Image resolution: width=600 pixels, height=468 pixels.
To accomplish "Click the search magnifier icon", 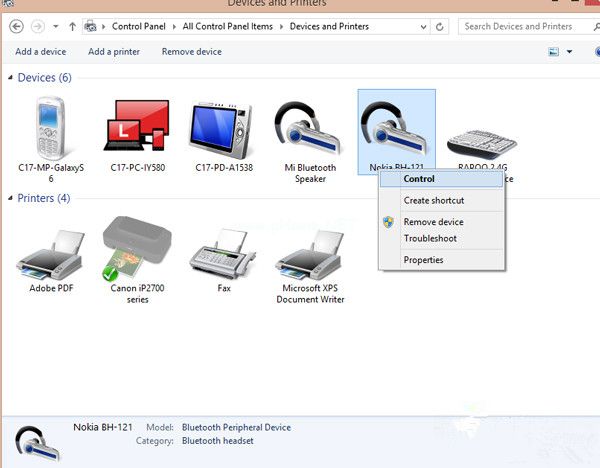I will click(x=597, y=27).
